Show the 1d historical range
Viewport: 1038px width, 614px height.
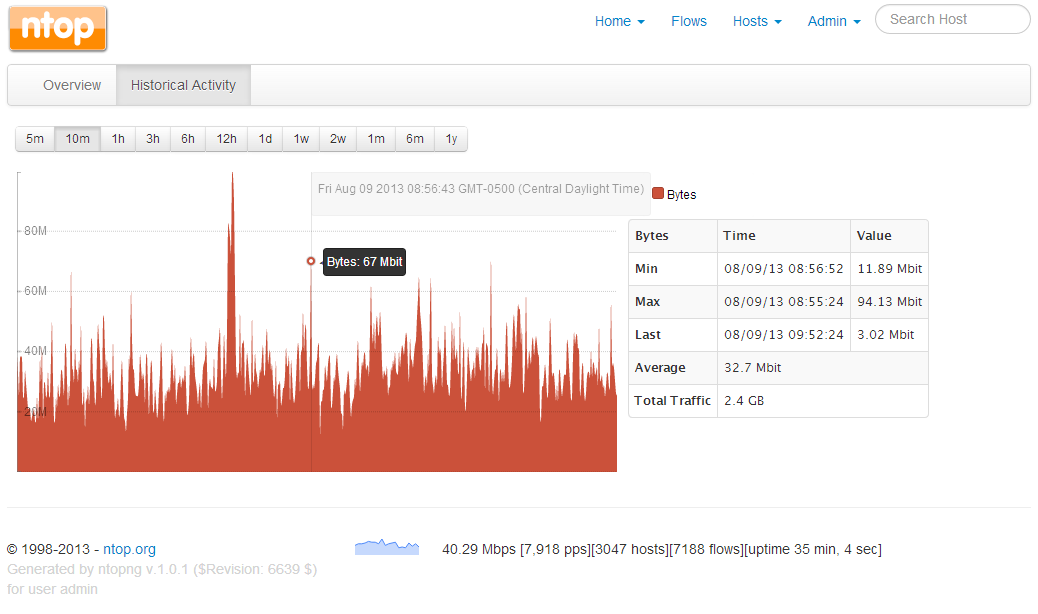point(265,139)
